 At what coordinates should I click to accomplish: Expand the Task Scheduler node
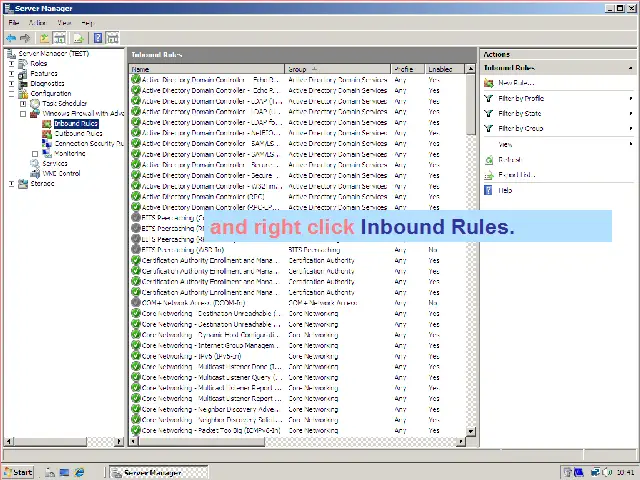click(23, 104)
